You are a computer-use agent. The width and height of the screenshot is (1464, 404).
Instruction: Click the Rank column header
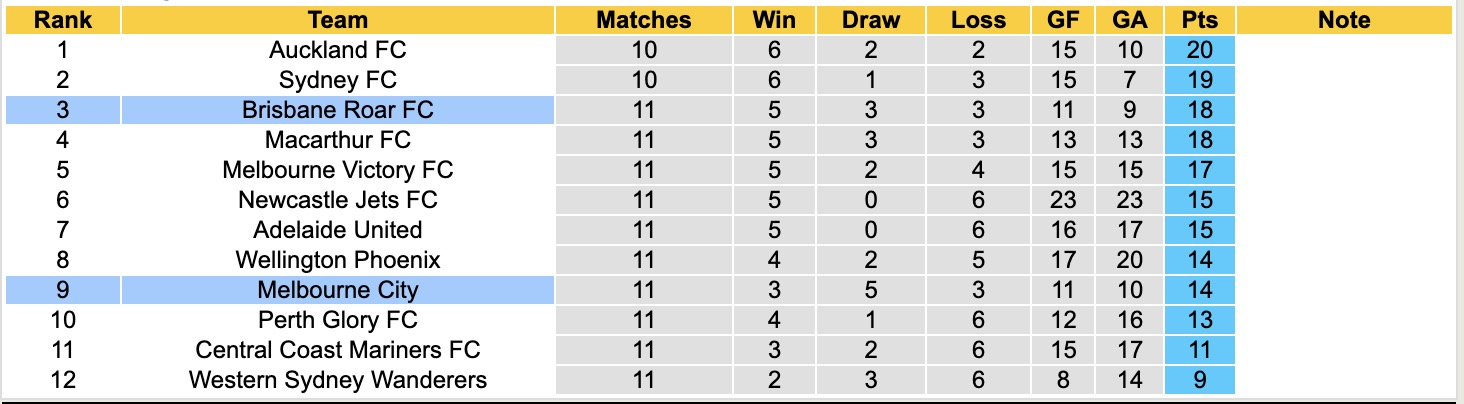[62, 20]
